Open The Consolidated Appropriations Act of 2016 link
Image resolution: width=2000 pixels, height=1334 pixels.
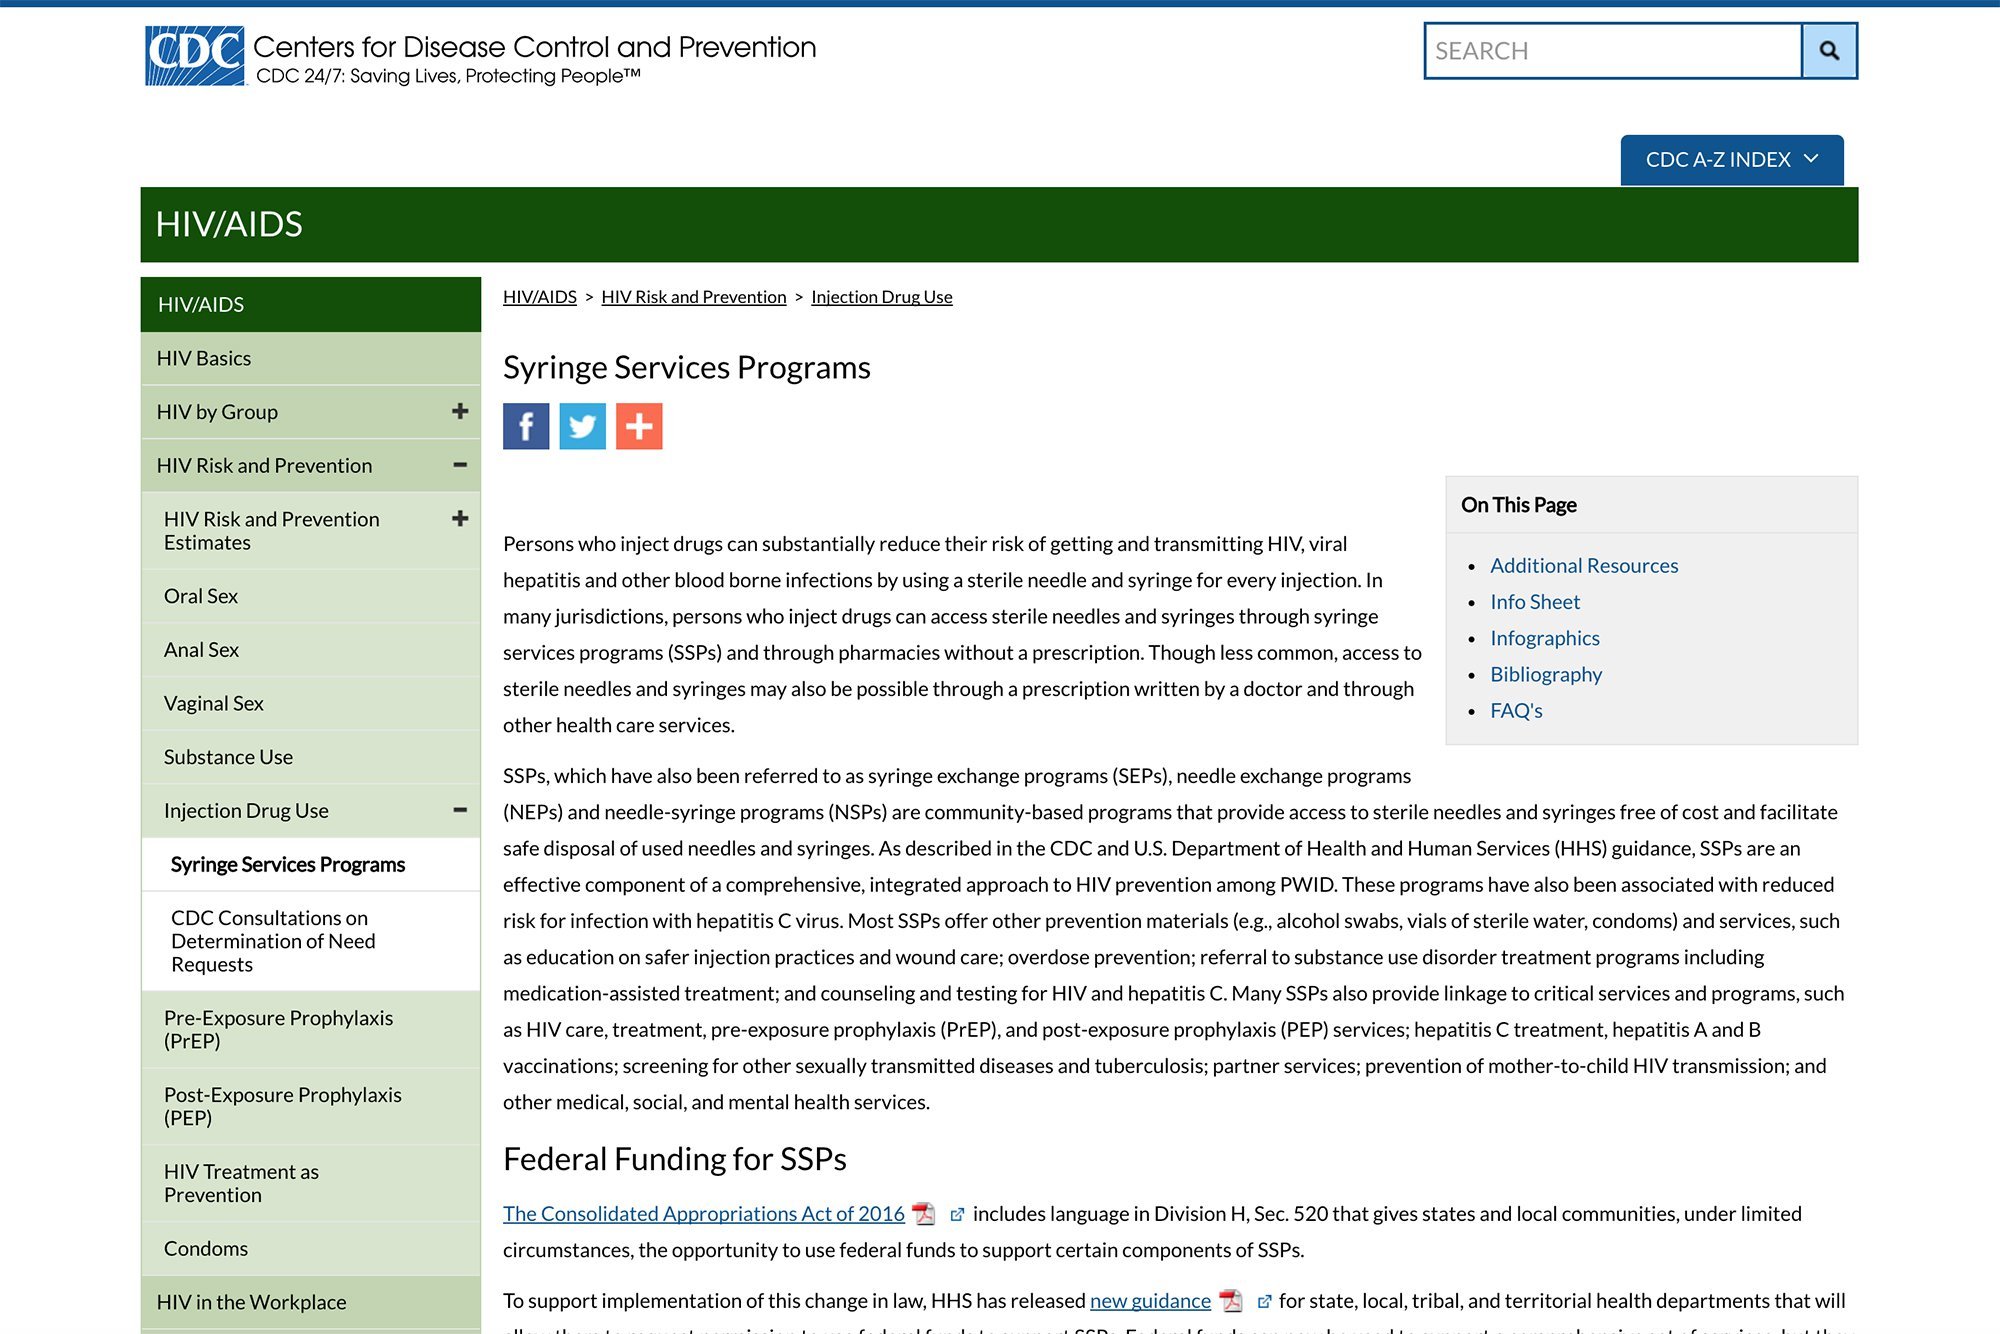pyautogui.click(x=704, y=1214)
